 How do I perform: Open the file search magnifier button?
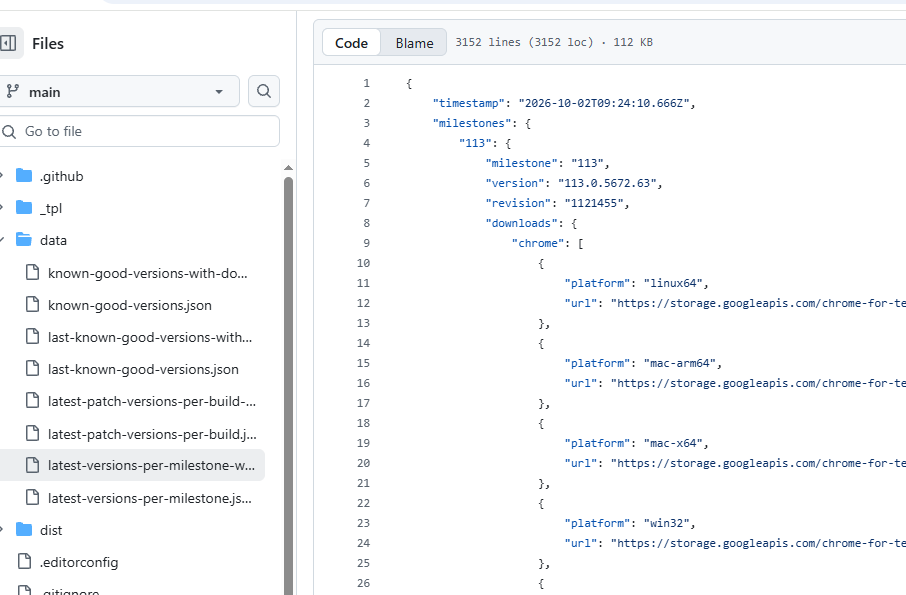pyautogui.click(x=264, y=91)
